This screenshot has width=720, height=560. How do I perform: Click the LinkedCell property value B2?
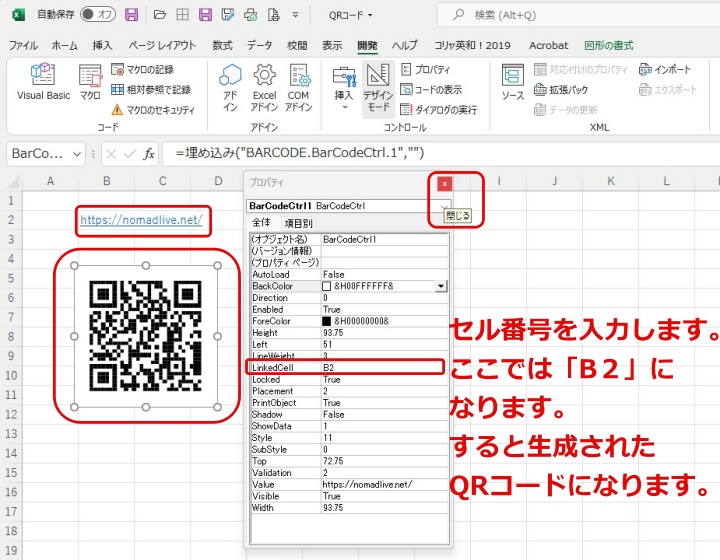click(x=383, y=368)
